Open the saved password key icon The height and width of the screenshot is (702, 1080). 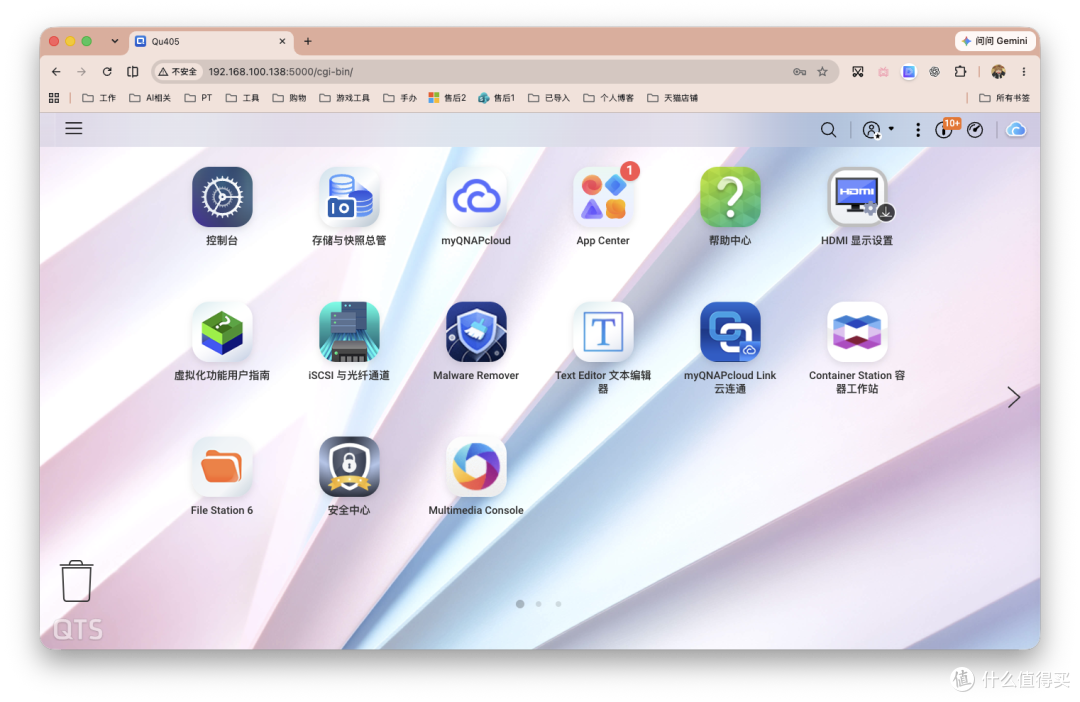pyautogui.click(x=799, y=72)
